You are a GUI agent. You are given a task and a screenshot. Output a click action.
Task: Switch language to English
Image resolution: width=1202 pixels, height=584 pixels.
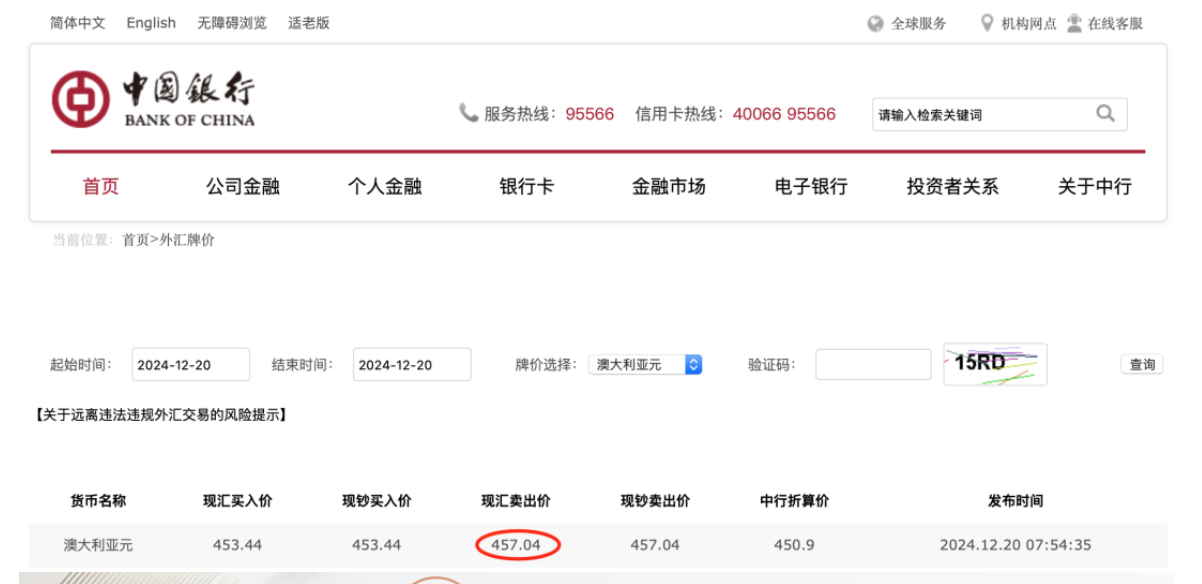[x=151, y=23]
